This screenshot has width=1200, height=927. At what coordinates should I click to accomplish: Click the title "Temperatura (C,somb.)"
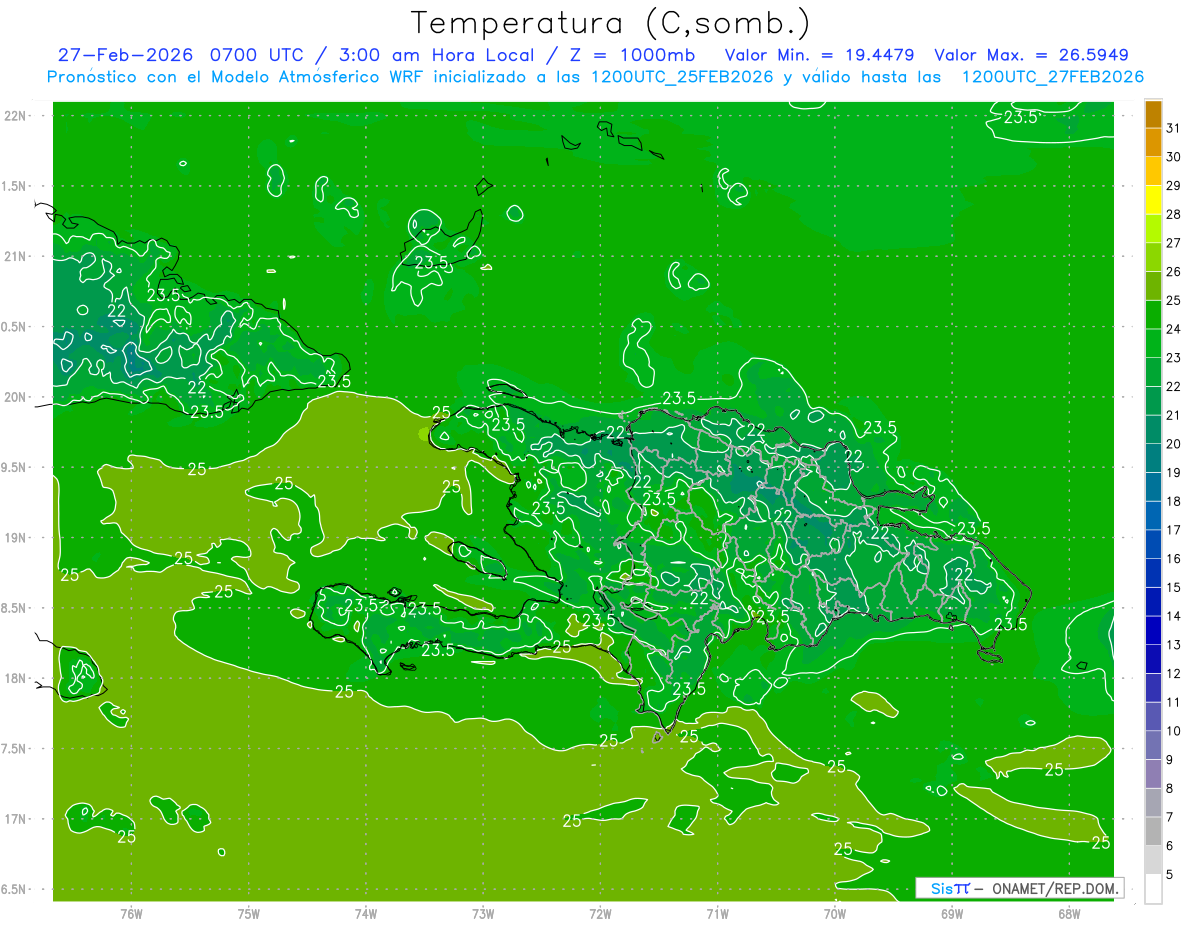pos(611,23)
